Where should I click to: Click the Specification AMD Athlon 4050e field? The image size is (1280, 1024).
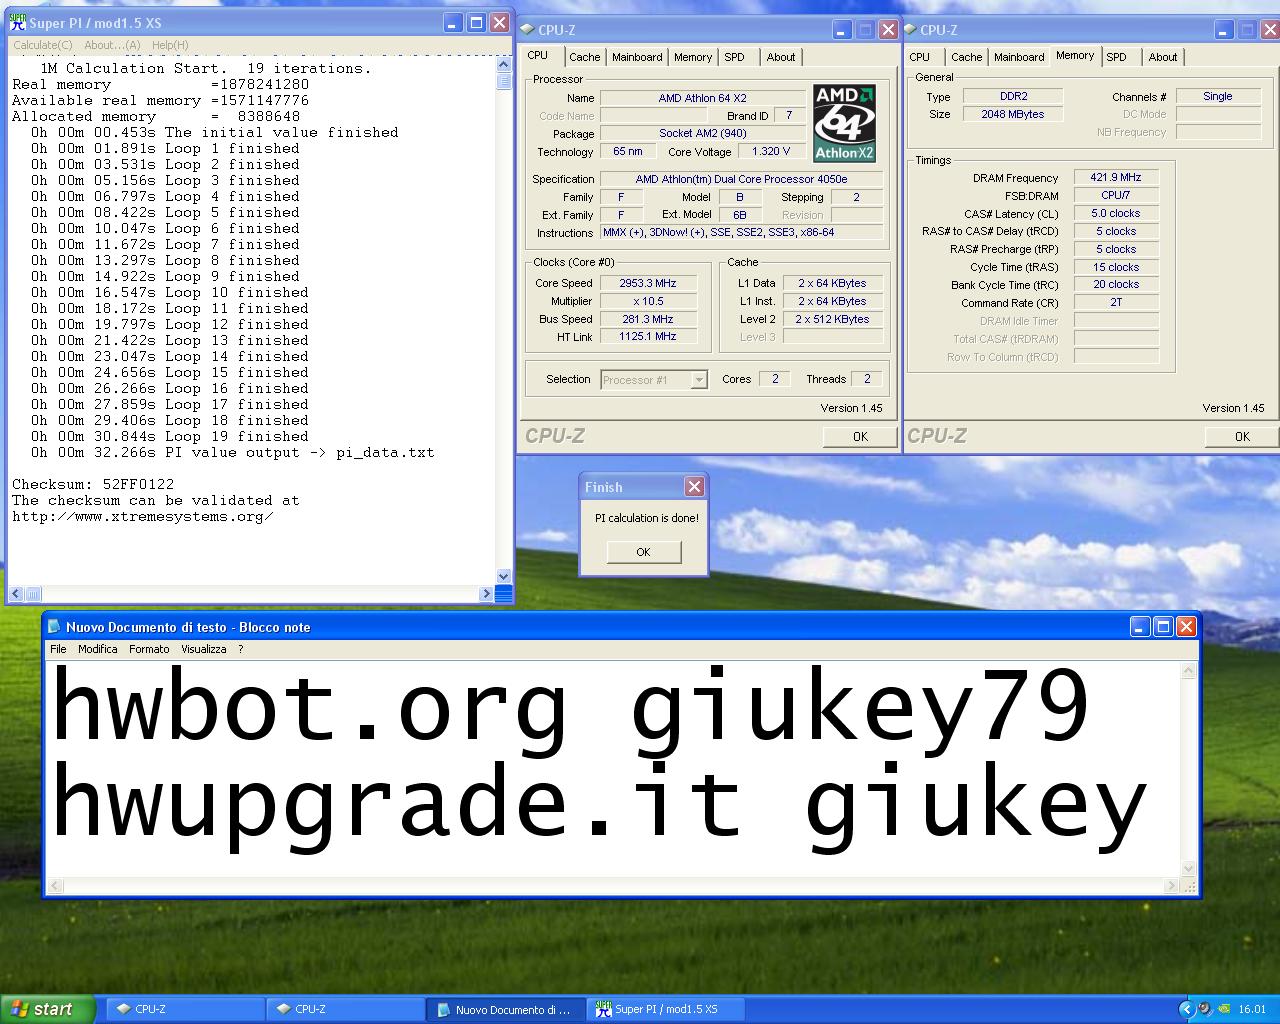pos(741,179)
